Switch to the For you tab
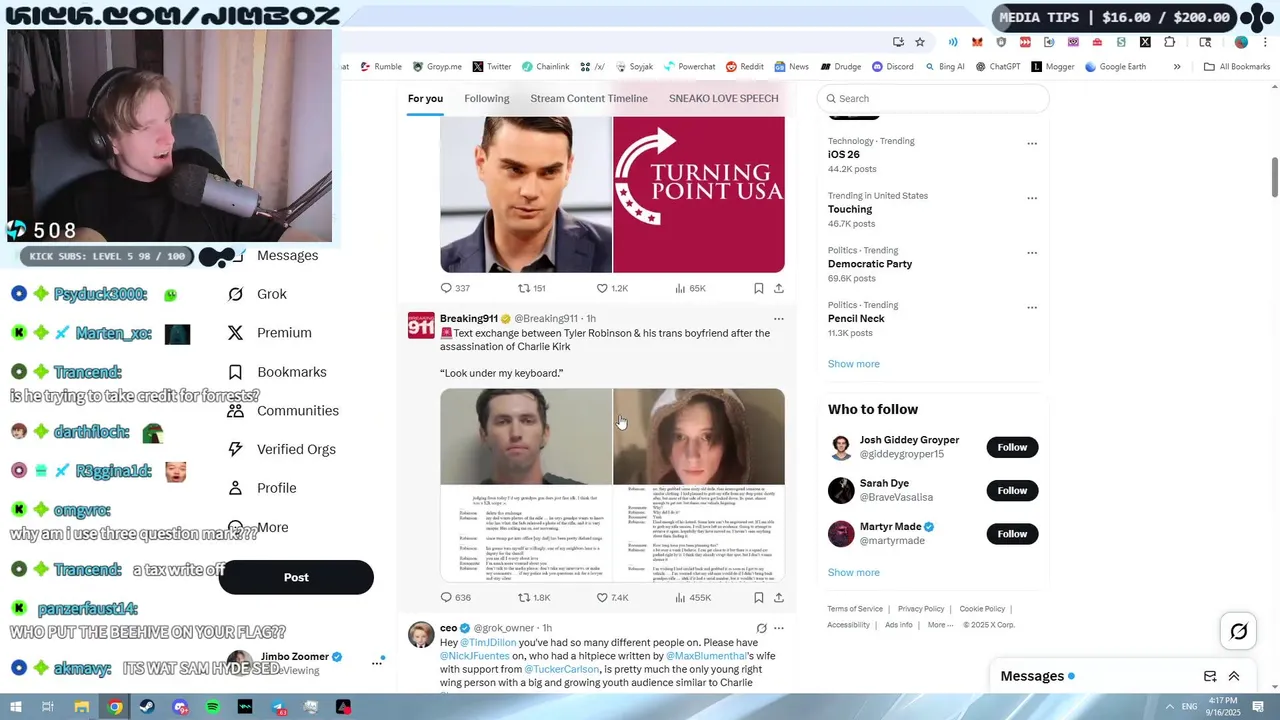 point(425,98)
